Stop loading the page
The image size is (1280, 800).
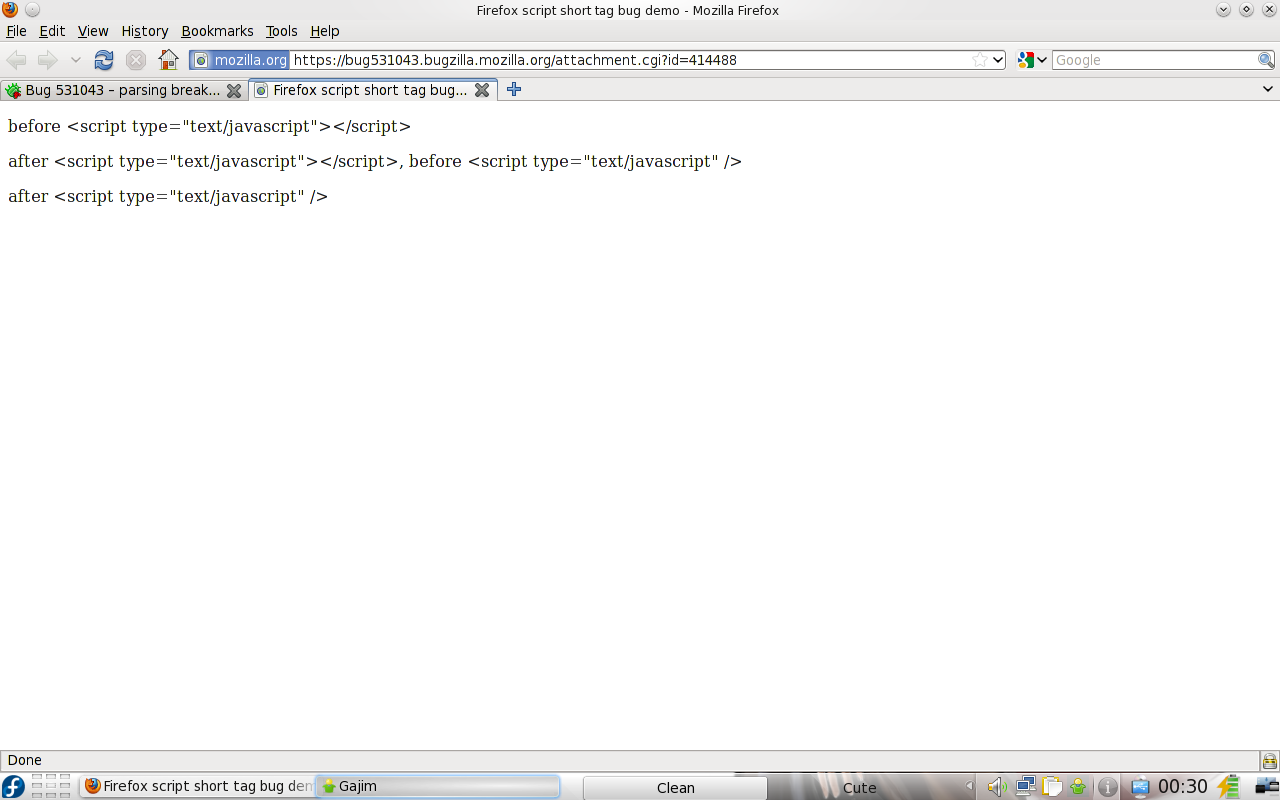pos(136,60)
